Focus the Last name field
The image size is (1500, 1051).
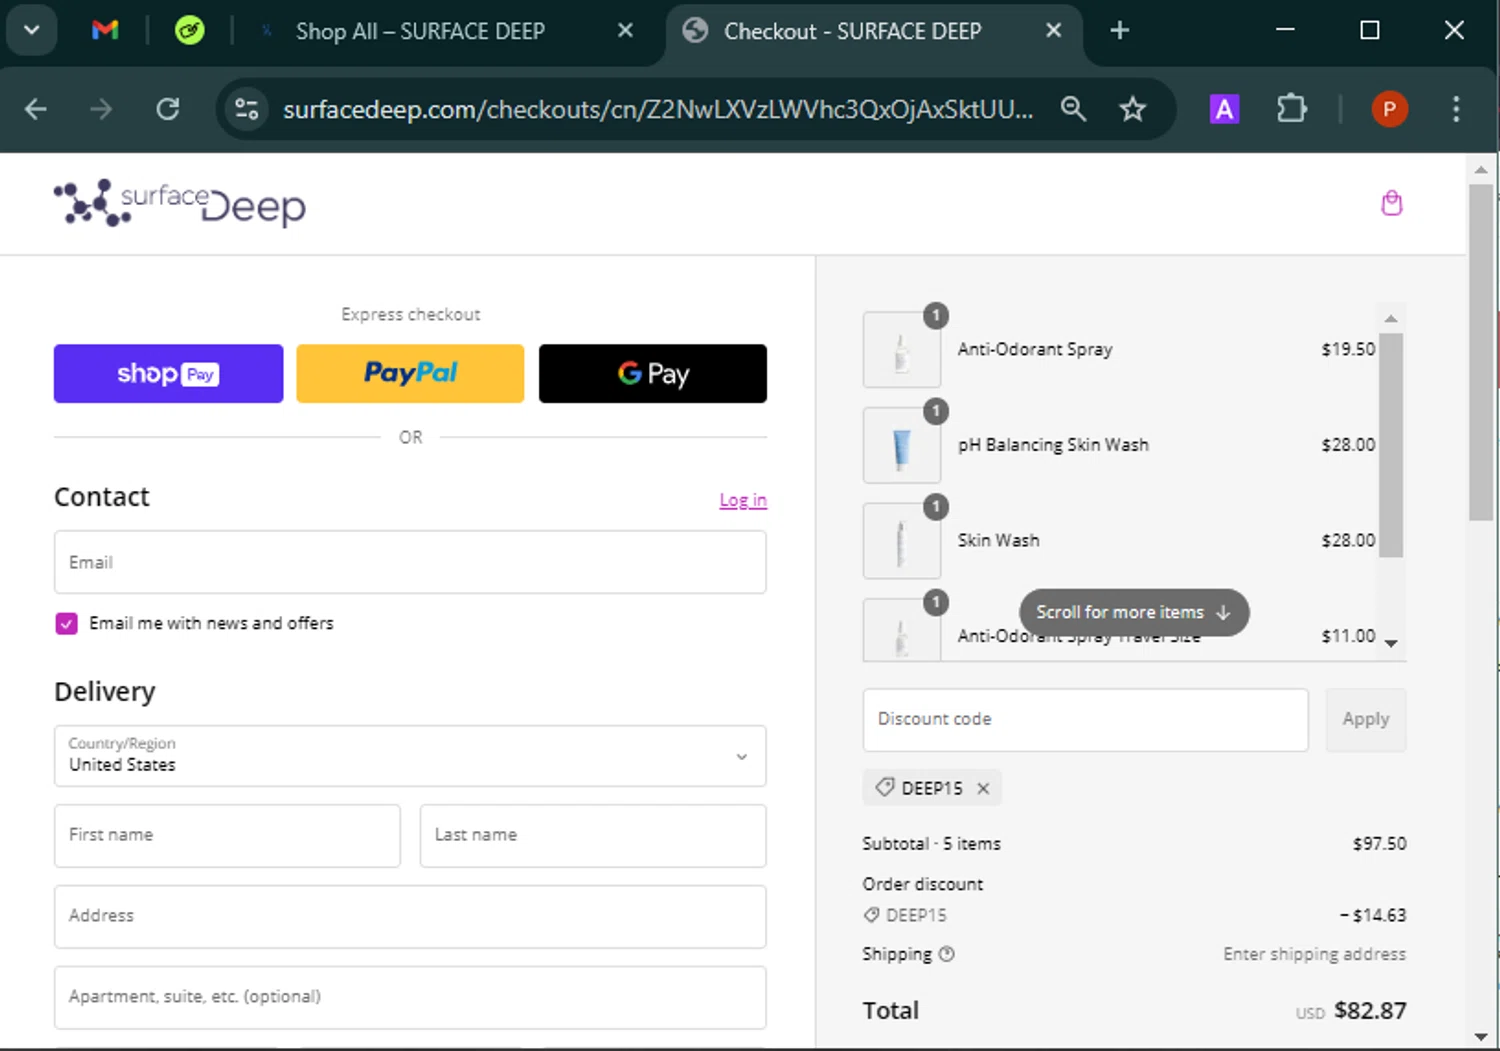[593, 836]
